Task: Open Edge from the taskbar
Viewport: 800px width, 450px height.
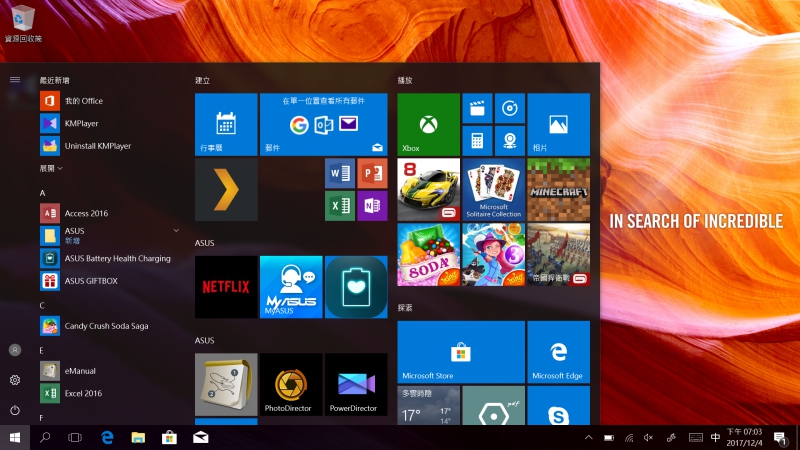Action: (x=107, y=437)
